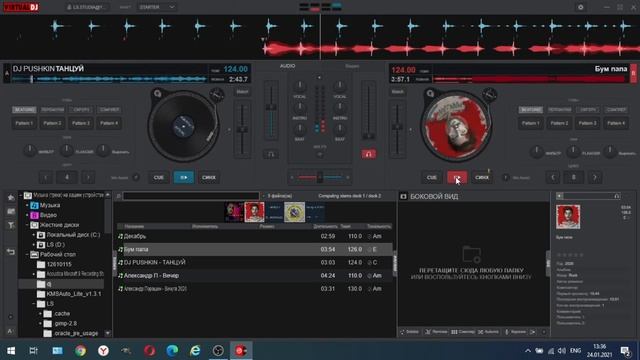Click right deck album-art platter
The width and height of the screenshot is (640, 360).
(456, 126)
